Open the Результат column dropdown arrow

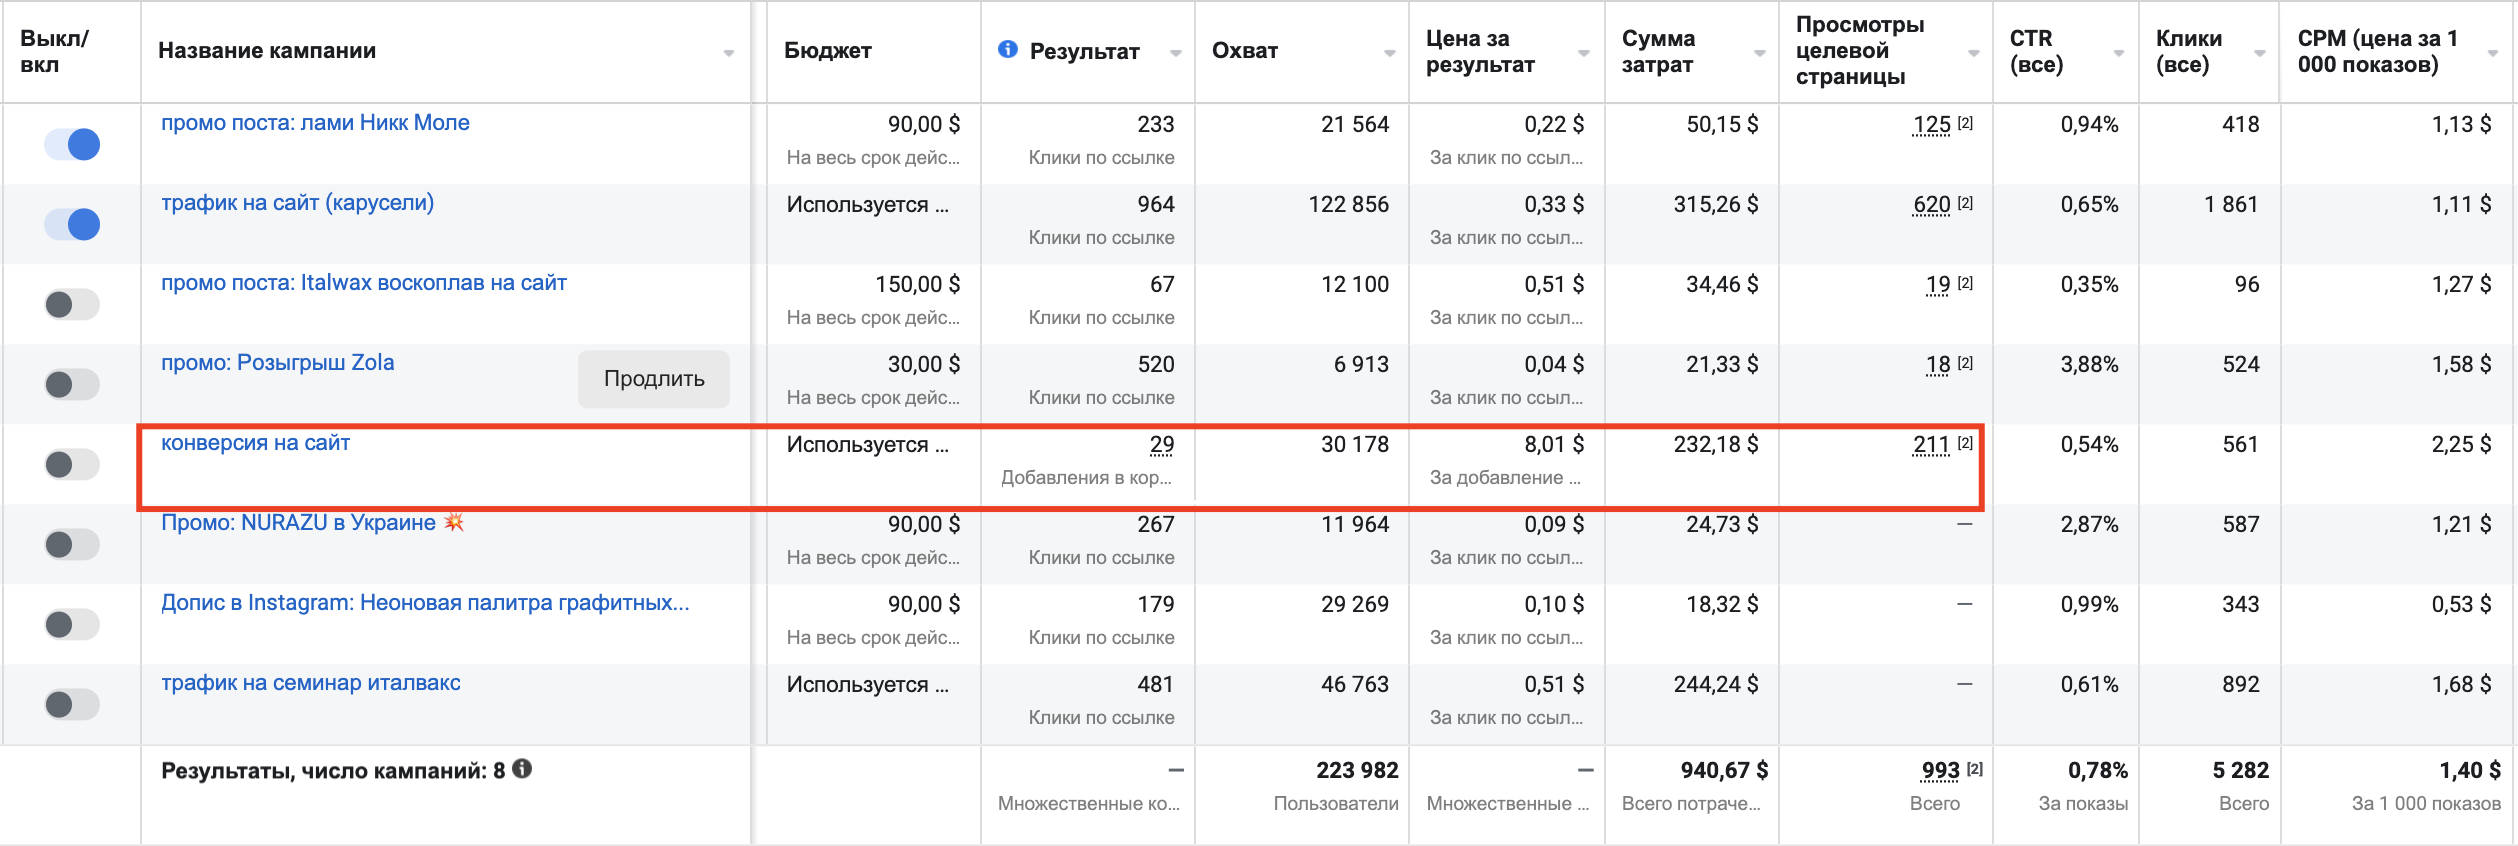click(1176, 53)
